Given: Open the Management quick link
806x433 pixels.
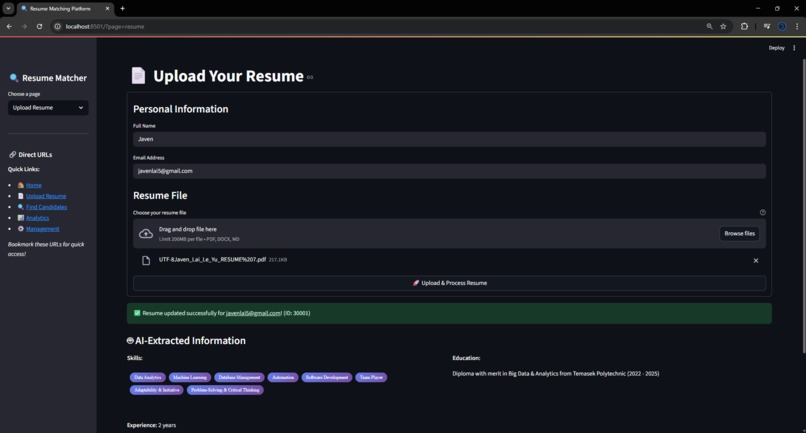Looking at the screenshot, I should (x=43, y=228).
